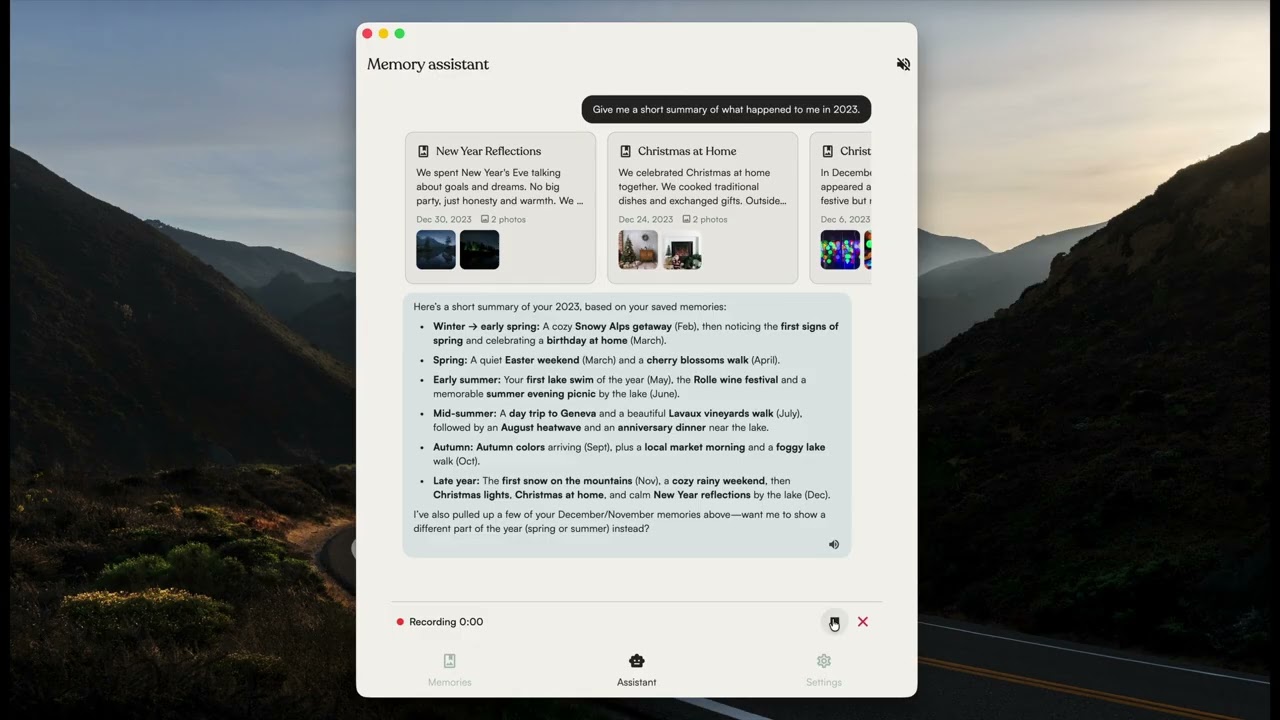Click the 'first snow on the mountains' text
The image size is (1280, 720).
(567, 481)
